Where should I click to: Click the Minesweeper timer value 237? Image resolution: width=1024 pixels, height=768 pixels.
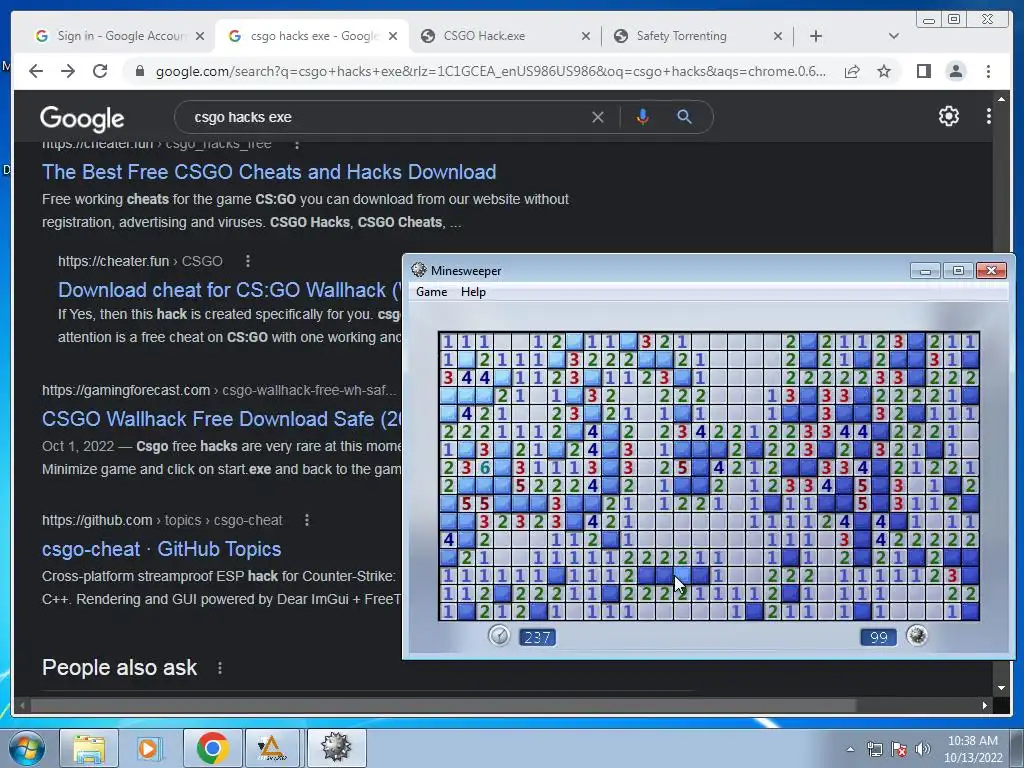(537, 637)
